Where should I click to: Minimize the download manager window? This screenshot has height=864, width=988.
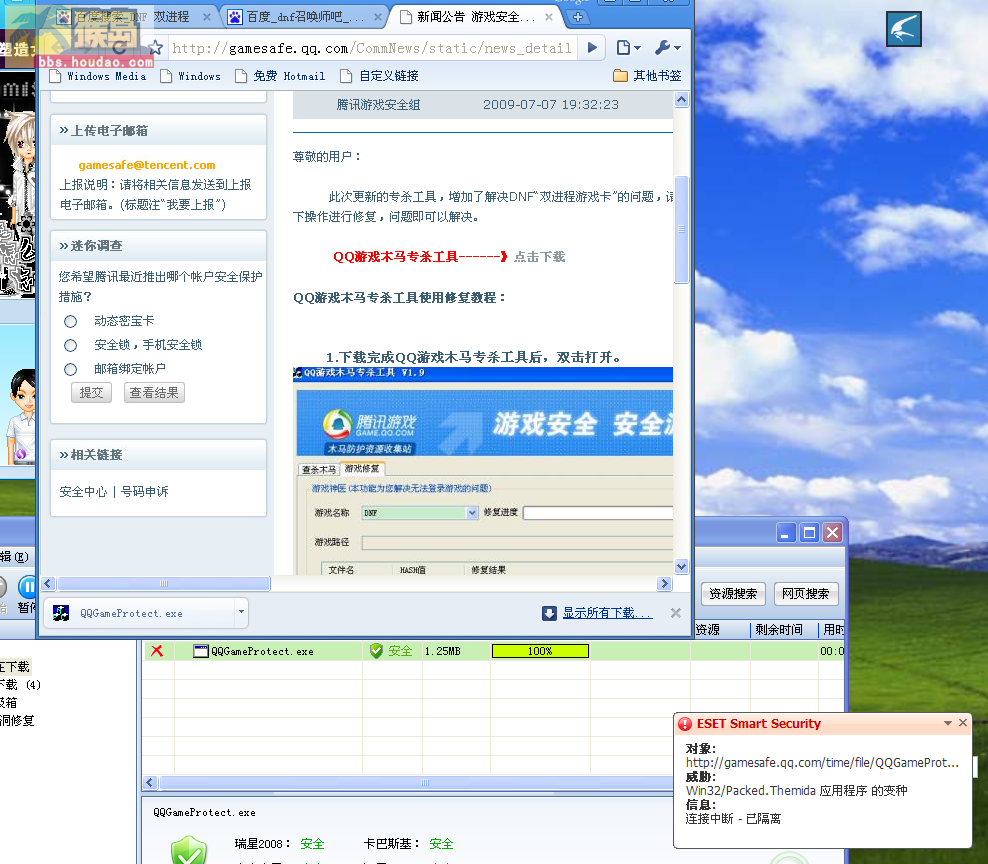(785, 533)
